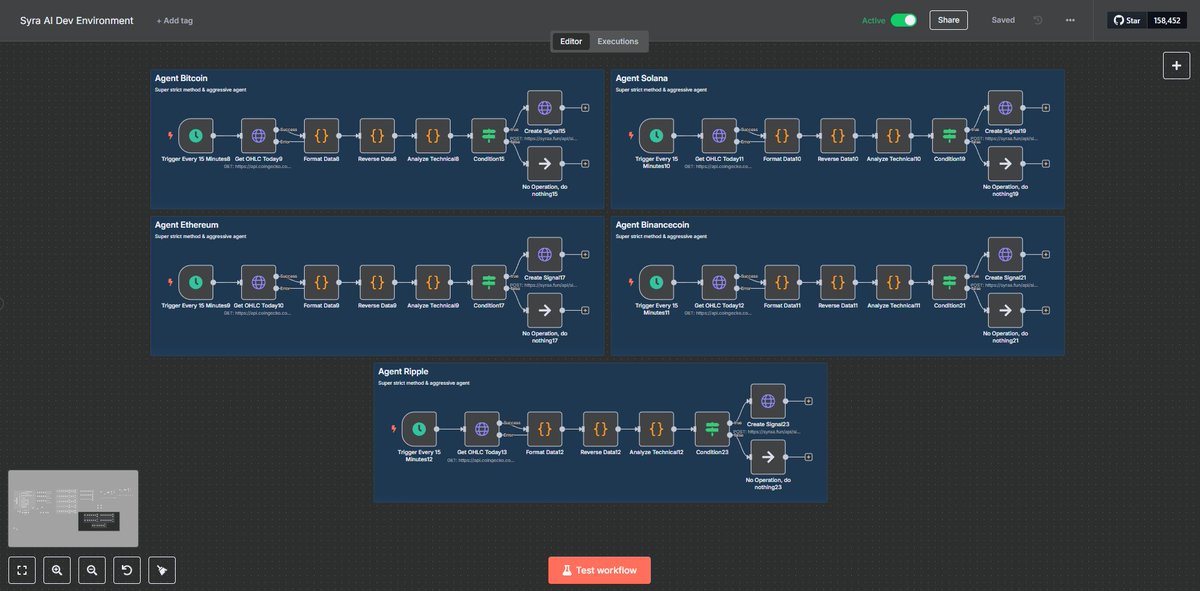The image size is (1200, 591).
Task: Select the Format Data12 node
Action: pyautogui.click(x=544, y=429)
